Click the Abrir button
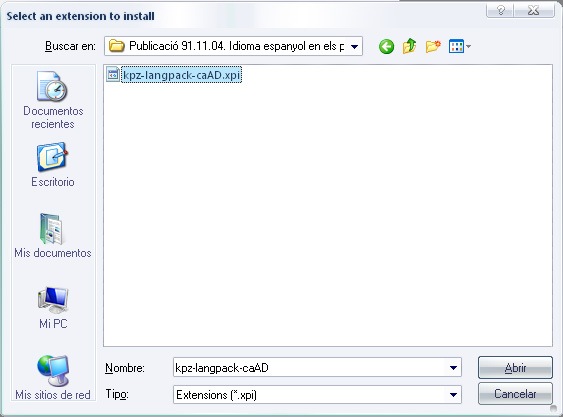563x417 pixels. 515,367
